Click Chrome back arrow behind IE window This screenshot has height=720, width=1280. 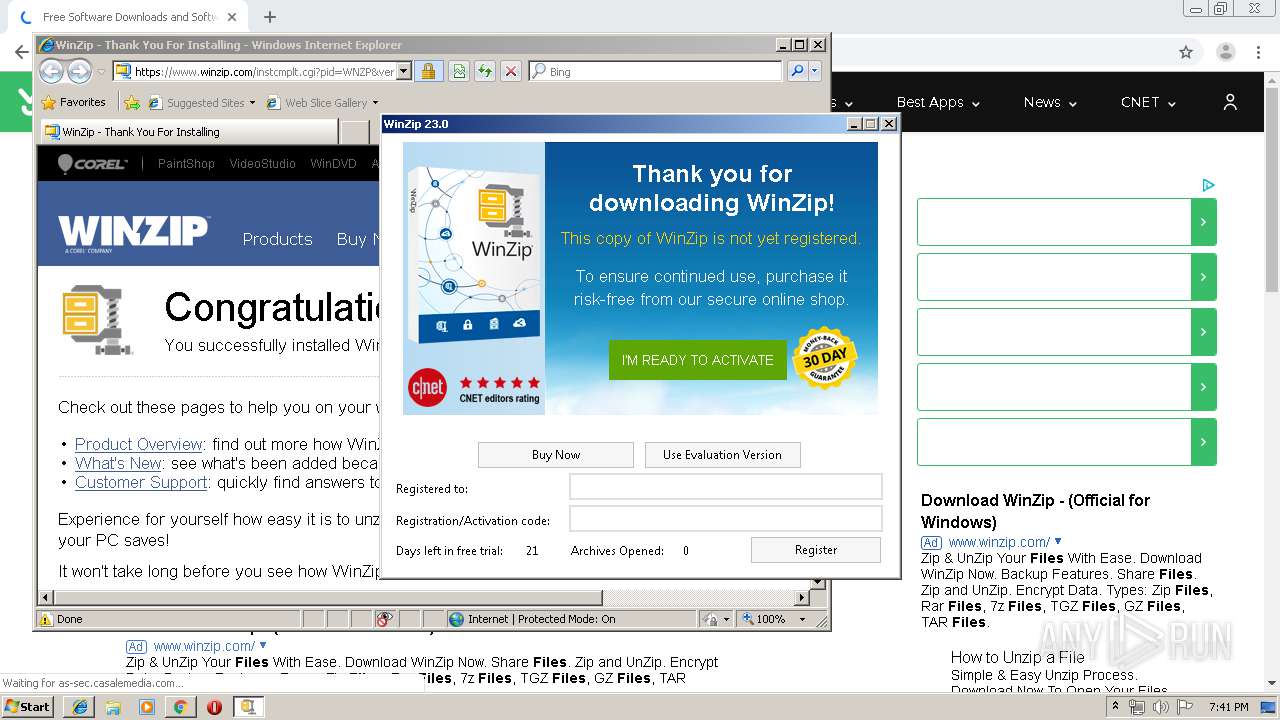click(x=21, y=53)
